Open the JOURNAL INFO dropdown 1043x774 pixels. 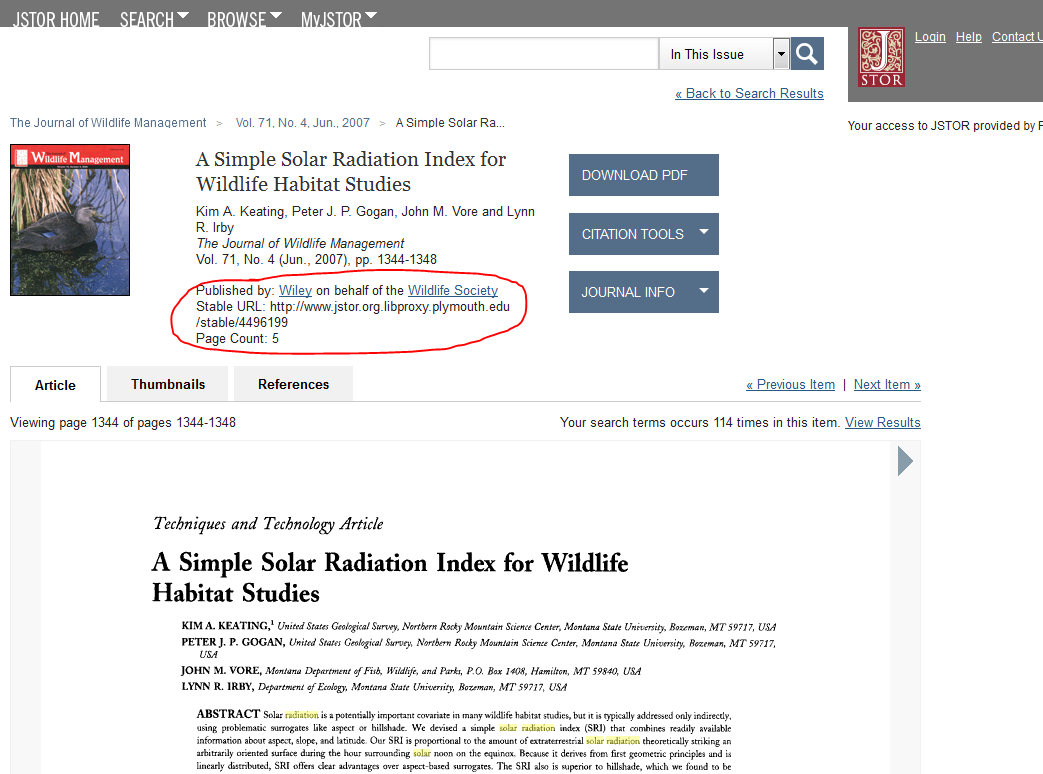click(643, 291)
